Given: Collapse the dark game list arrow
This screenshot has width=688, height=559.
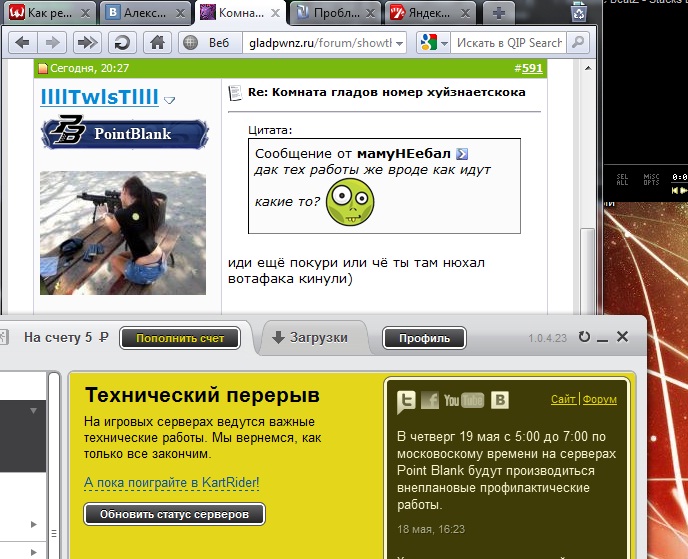Looking at the screenshot, I should 33,411.
